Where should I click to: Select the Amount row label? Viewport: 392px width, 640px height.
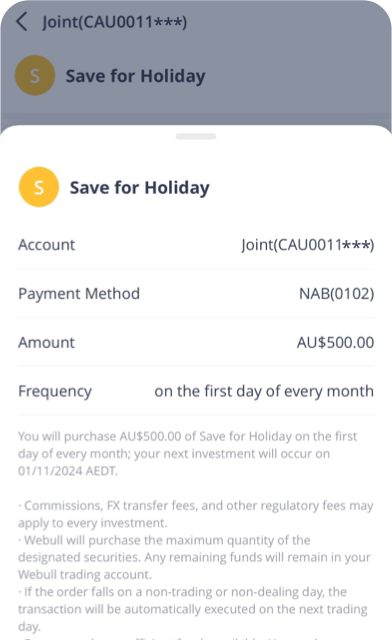click(47, 342)
